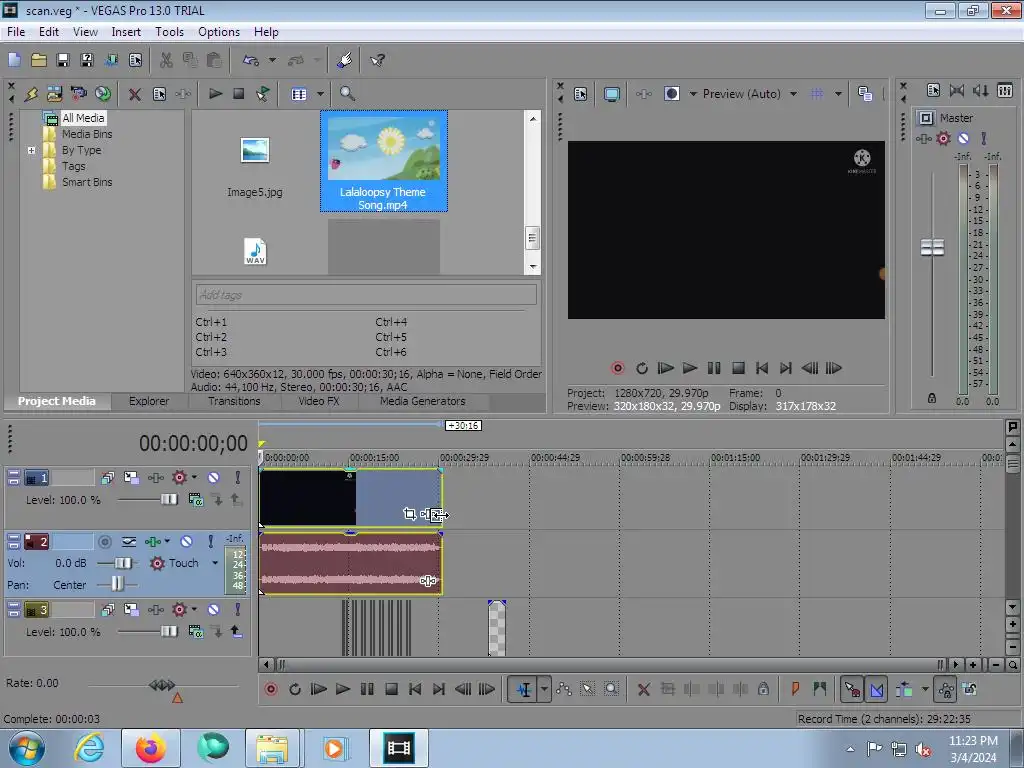This screenshot has height=768, width=1024.
Task: Mute audio track 2
Action: pyautogui.click(x=187, y=541)
